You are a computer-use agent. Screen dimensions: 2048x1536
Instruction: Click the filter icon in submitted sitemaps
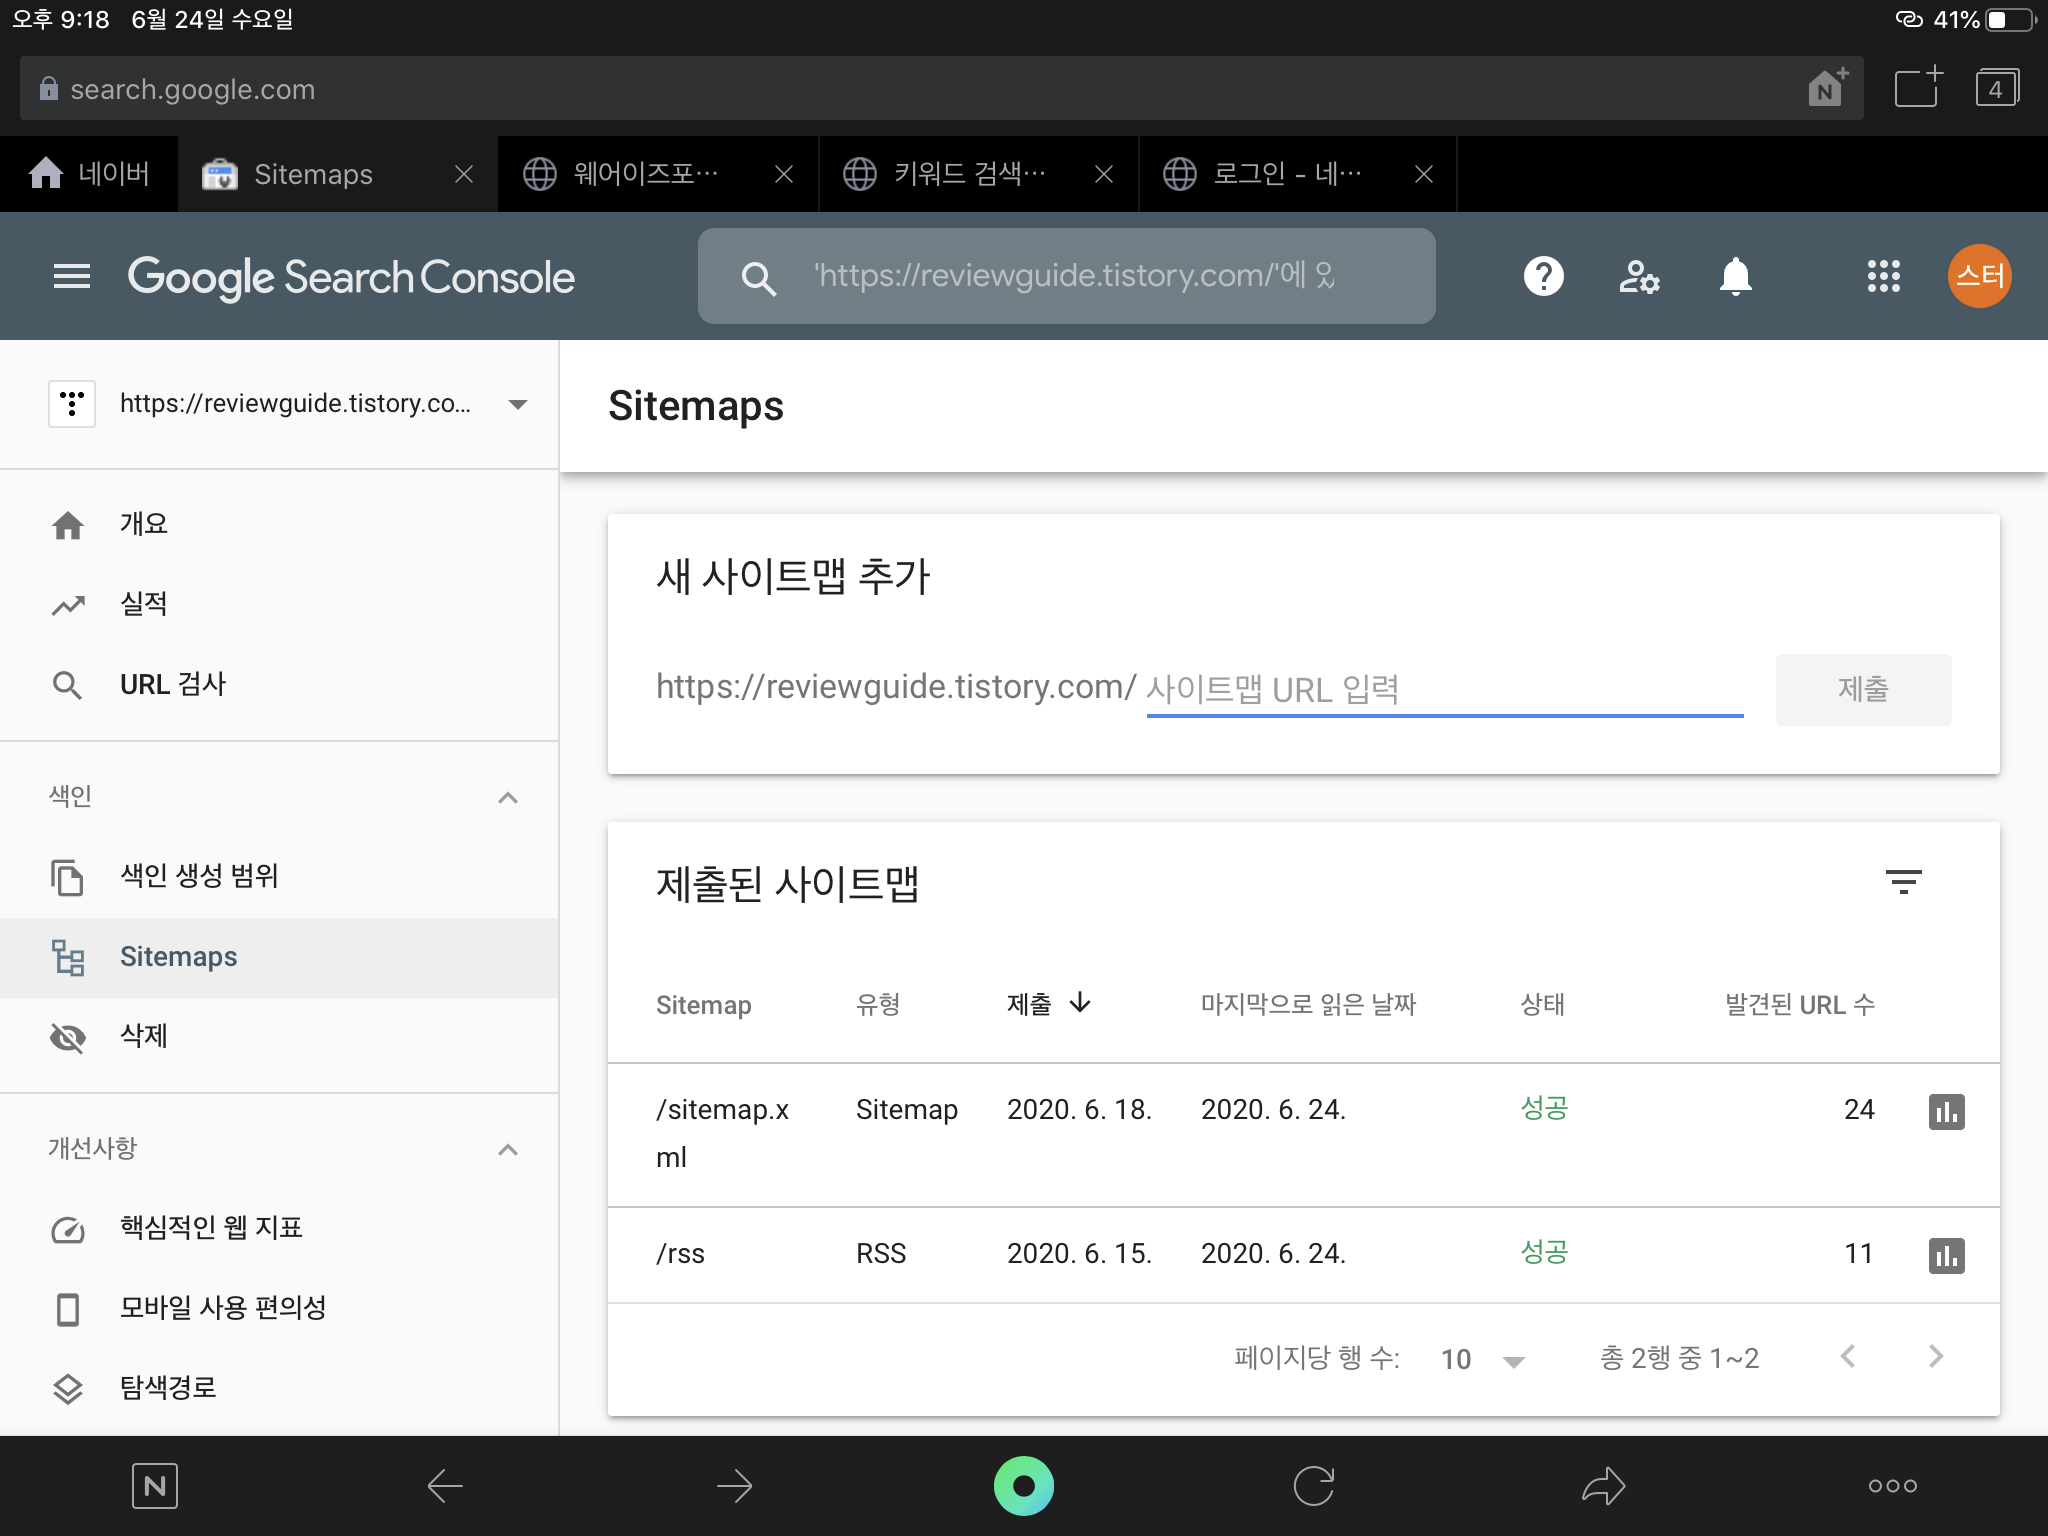coord(1903,881)
